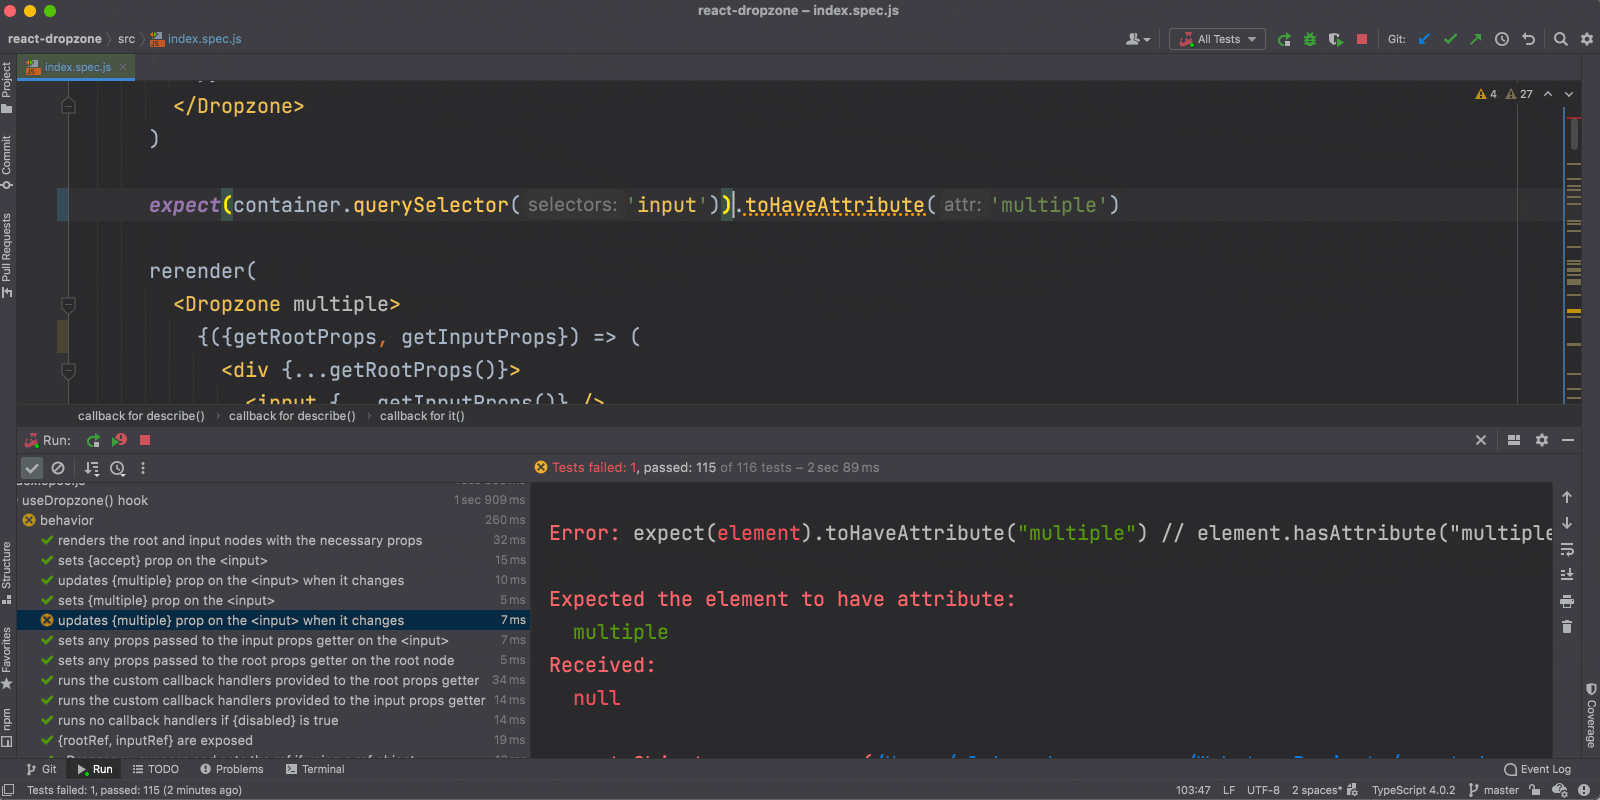Go to previous highlighted error chevron
Viewport: 1600px width, 800px height.
1548,94
